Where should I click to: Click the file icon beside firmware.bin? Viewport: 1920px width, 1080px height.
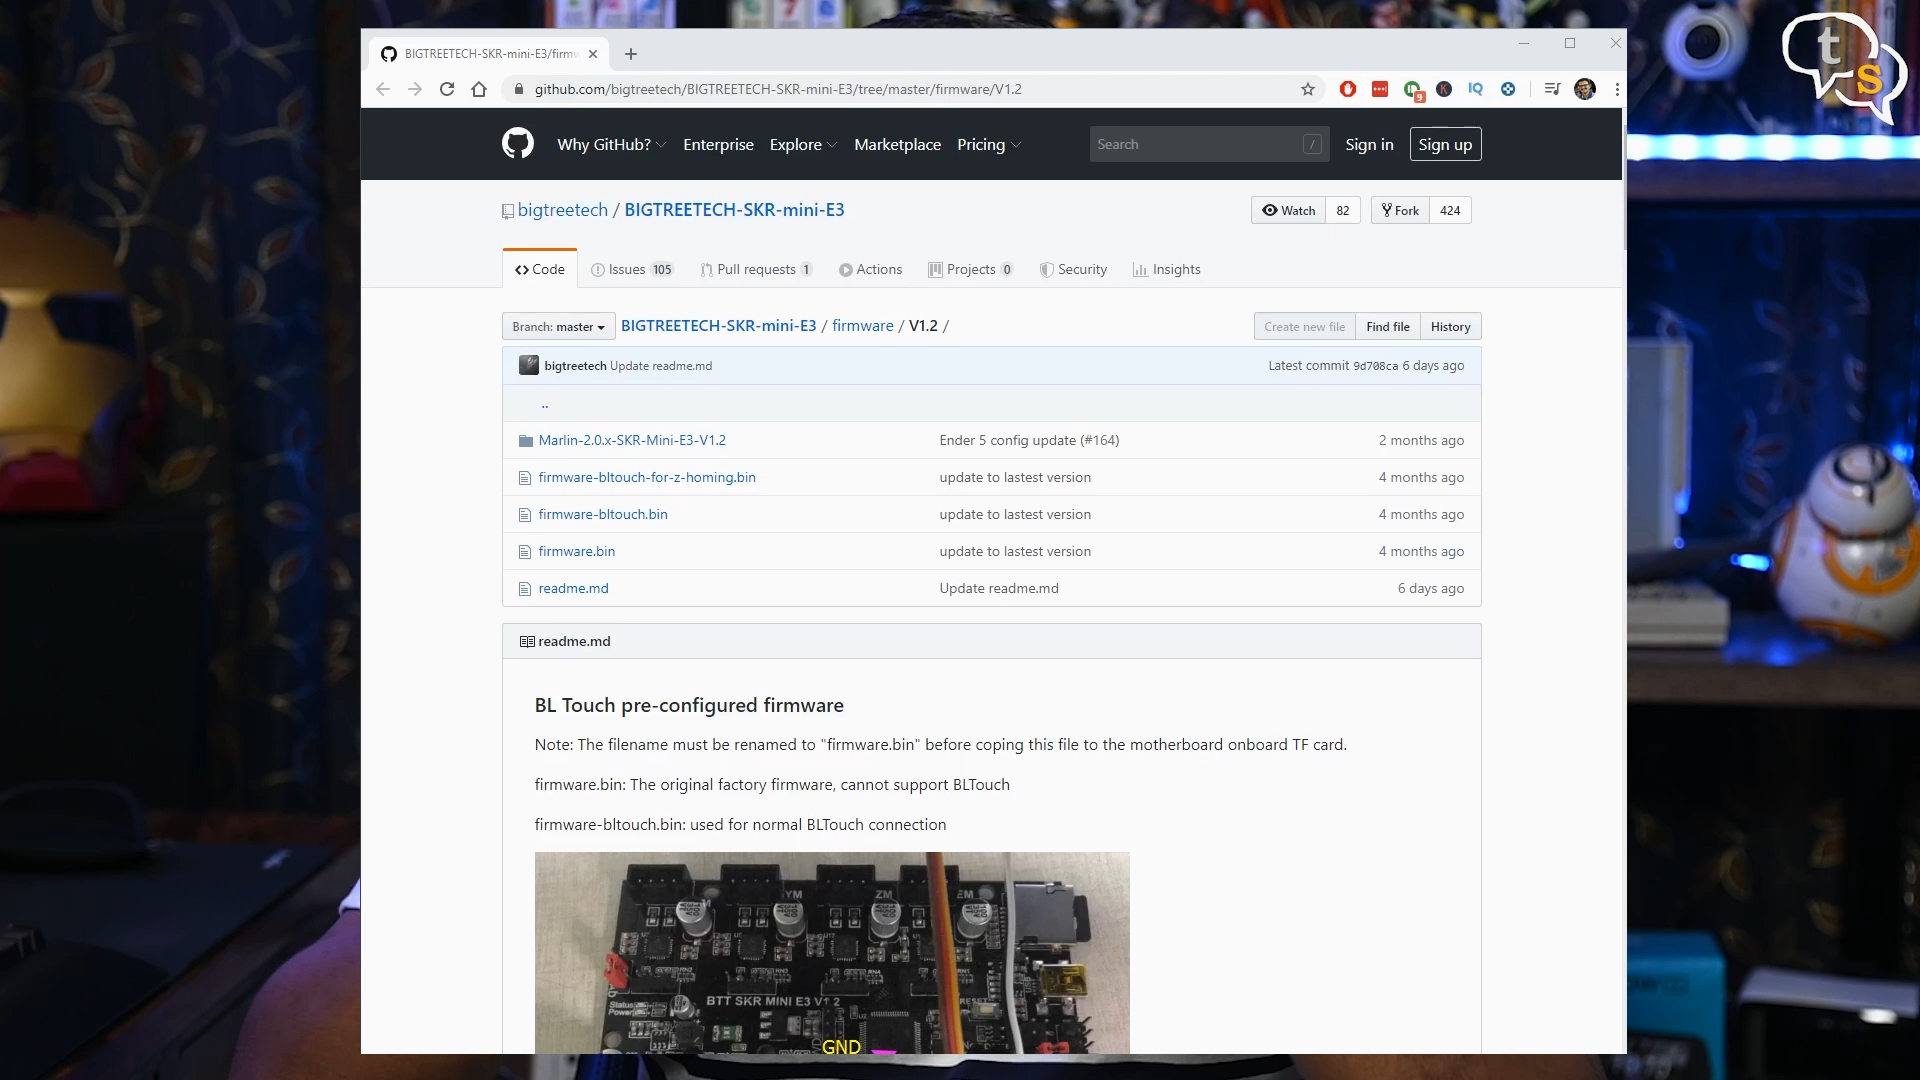[525, 552]
